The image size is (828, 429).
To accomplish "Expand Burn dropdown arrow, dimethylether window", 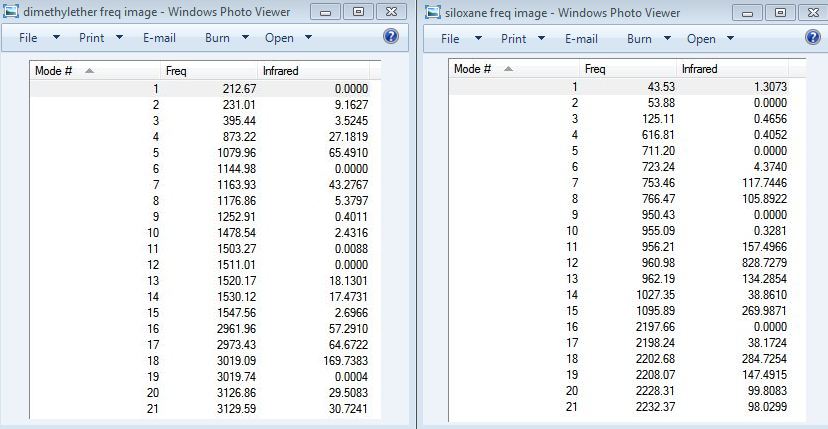I will [245, 38].
